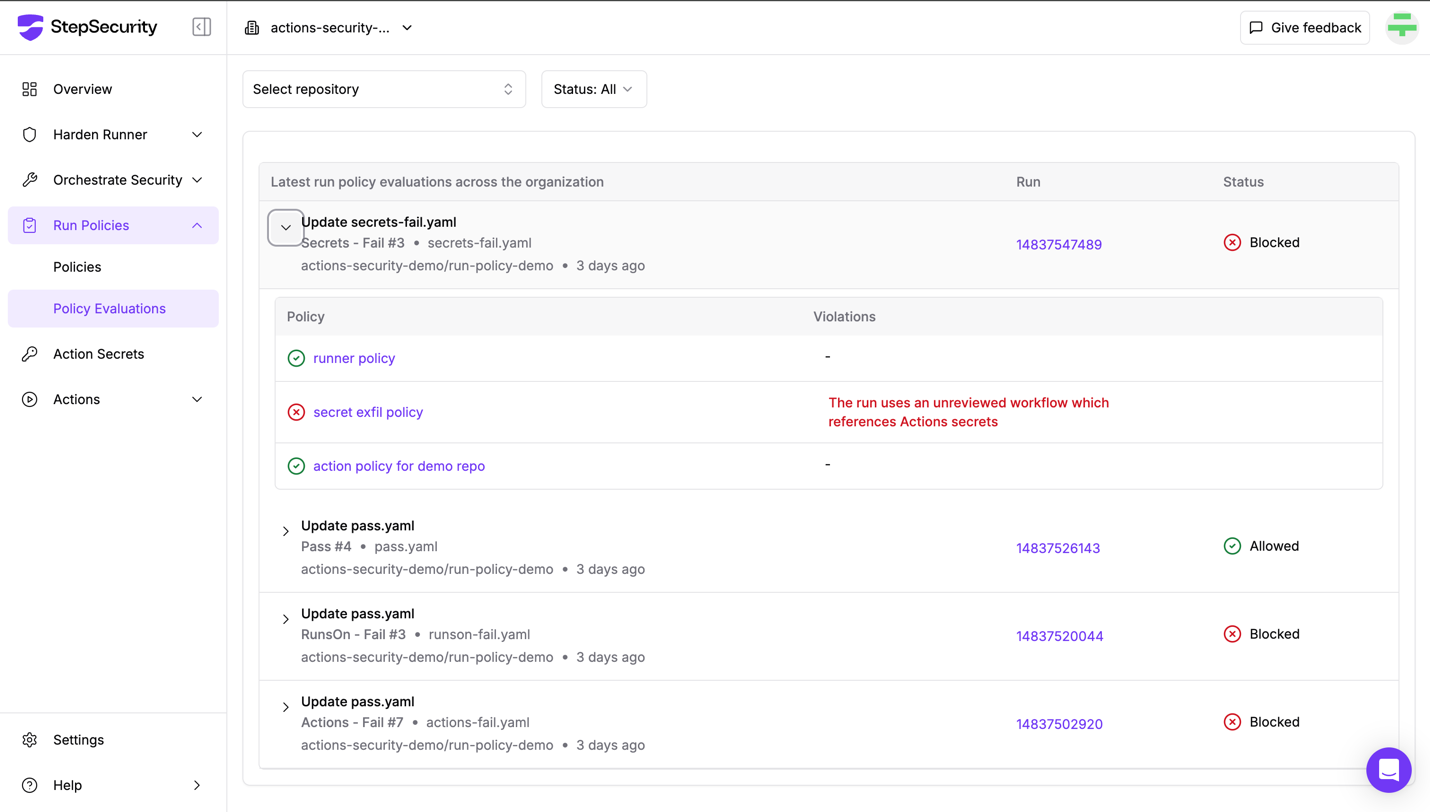Expand the Pass #4 pass.yaml row
The height and width of the screenshot is (812, 1430).
point(286,531)
